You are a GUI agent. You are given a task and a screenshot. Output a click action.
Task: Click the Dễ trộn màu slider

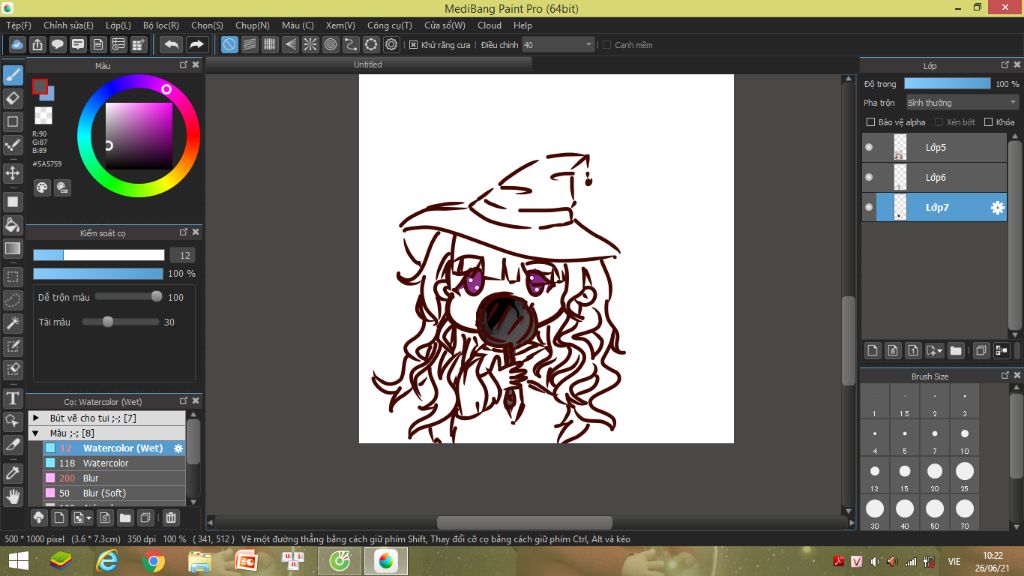128,296
